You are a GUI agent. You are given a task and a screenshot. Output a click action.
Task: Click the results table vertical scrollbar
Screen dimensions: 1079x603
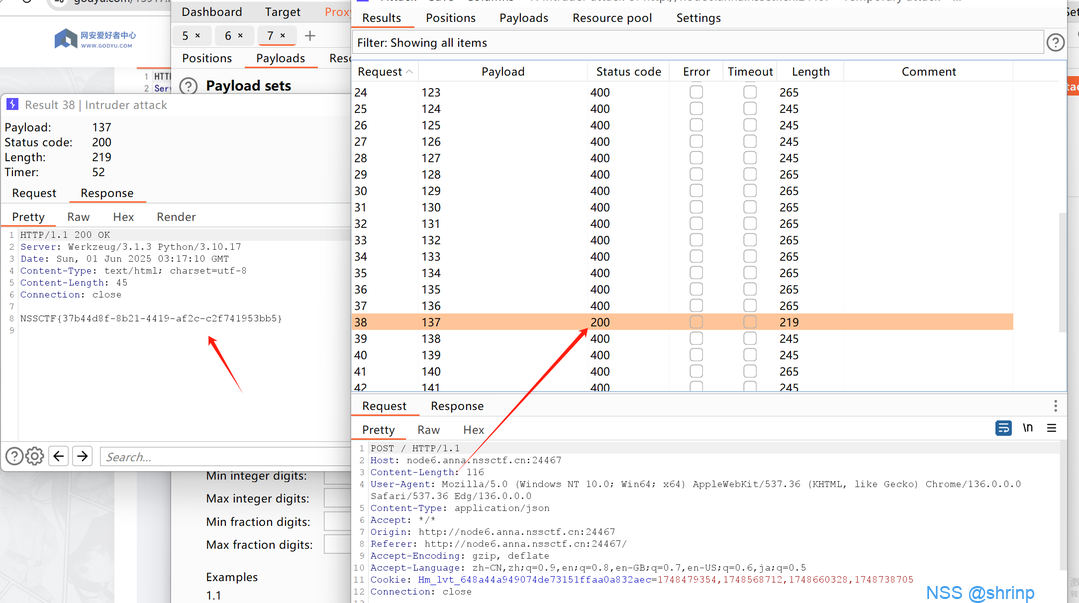(x=1062, y=272)
